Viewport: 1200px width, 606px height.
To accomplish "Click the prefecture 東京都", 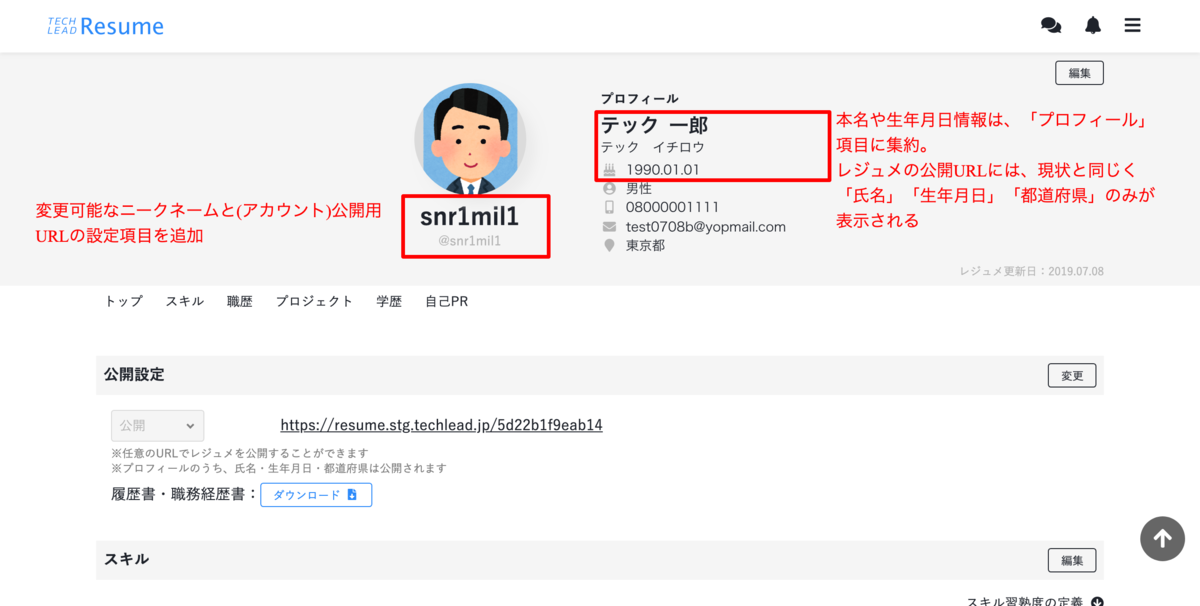I will click(x=646, y=245).
